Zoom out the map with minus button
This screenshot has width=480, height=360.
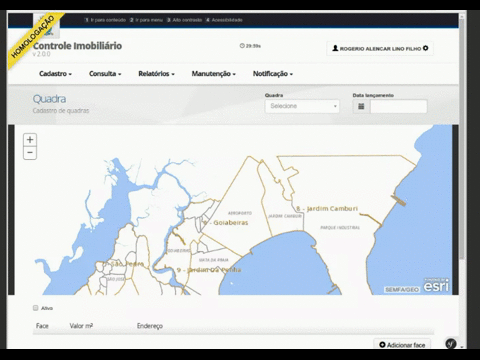30,153
